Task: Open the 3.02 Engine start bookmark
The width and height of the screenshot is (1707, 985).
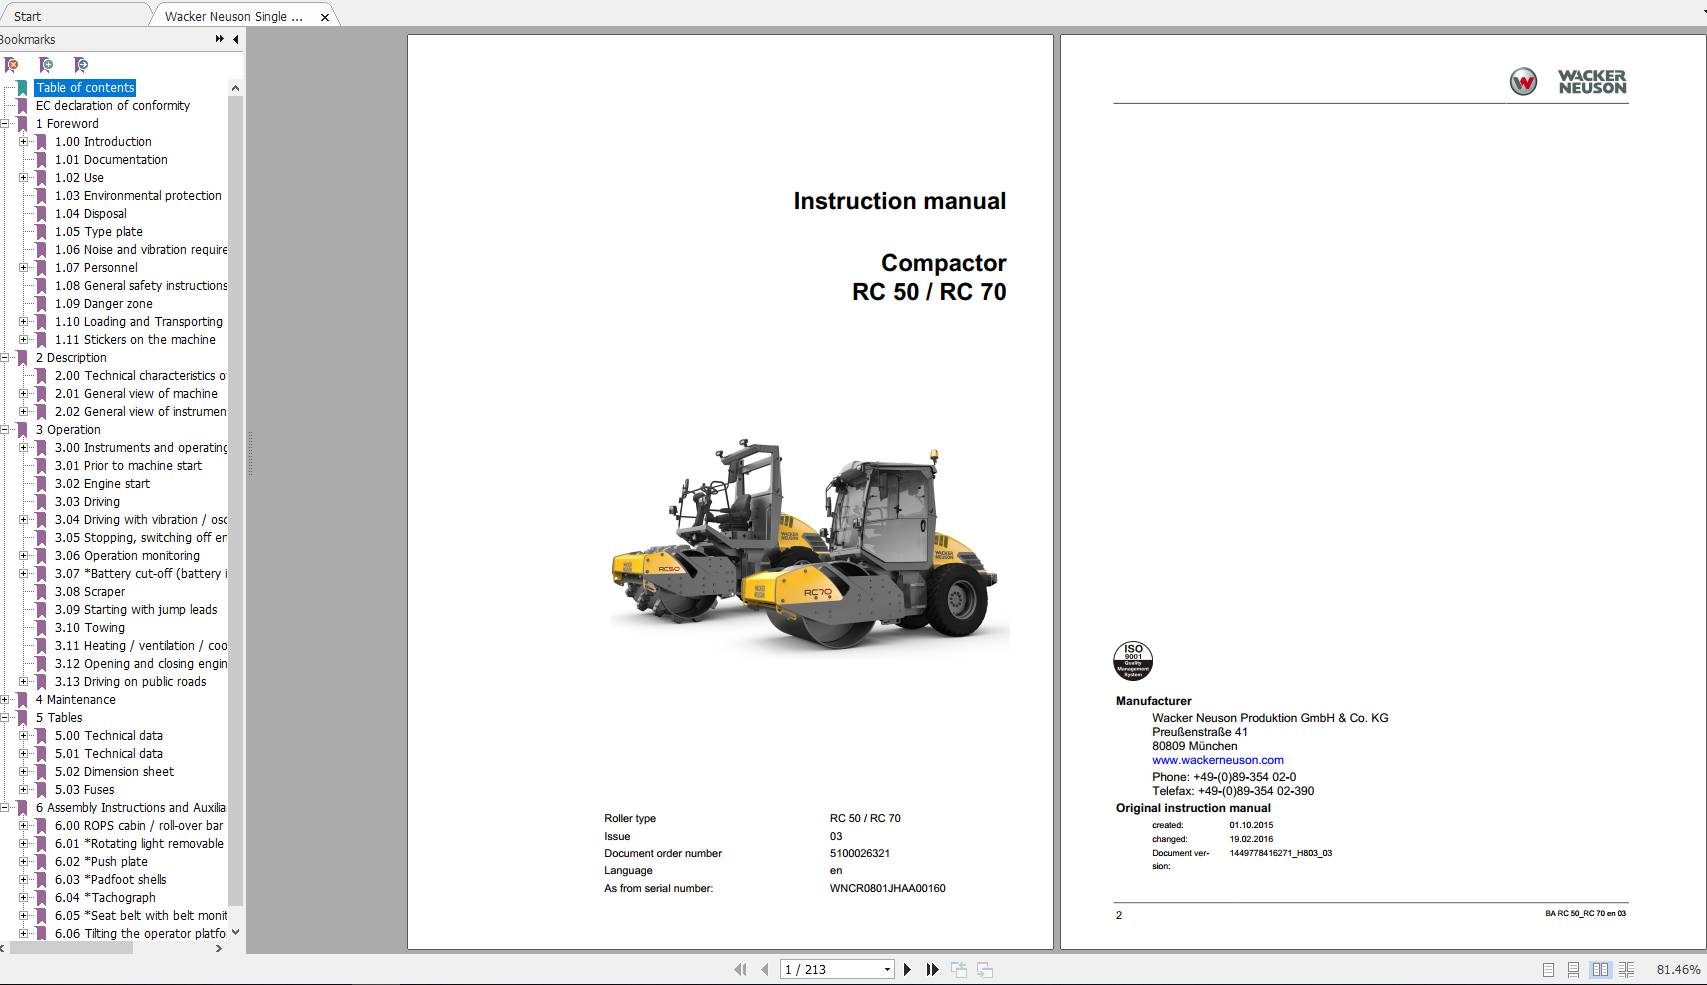Action: click(102, 484)
